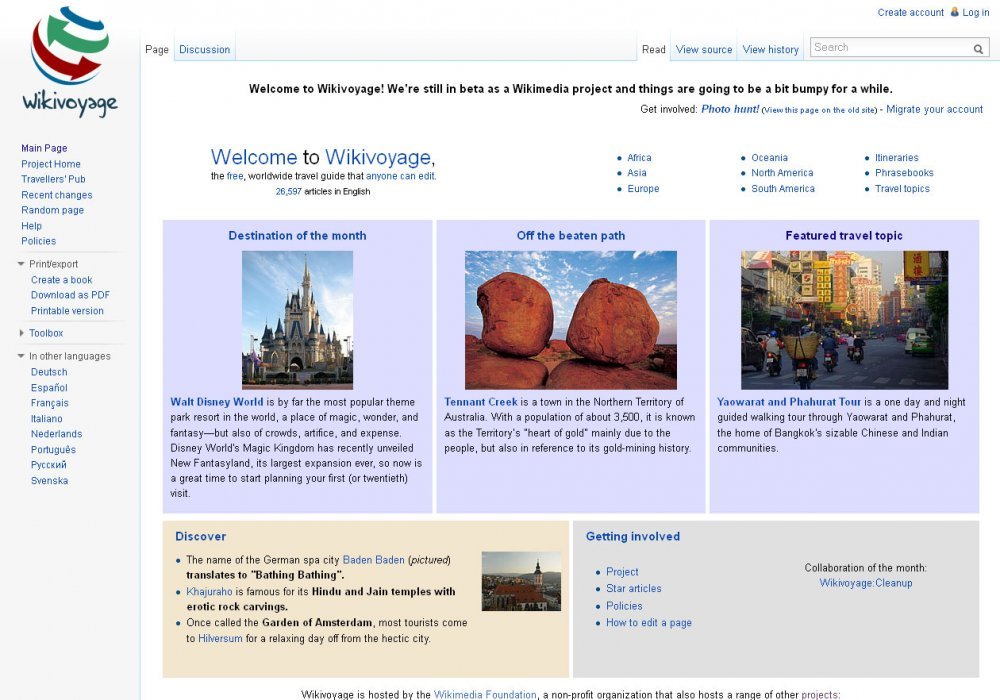Switch to the Español language version

tap(48, 388)
